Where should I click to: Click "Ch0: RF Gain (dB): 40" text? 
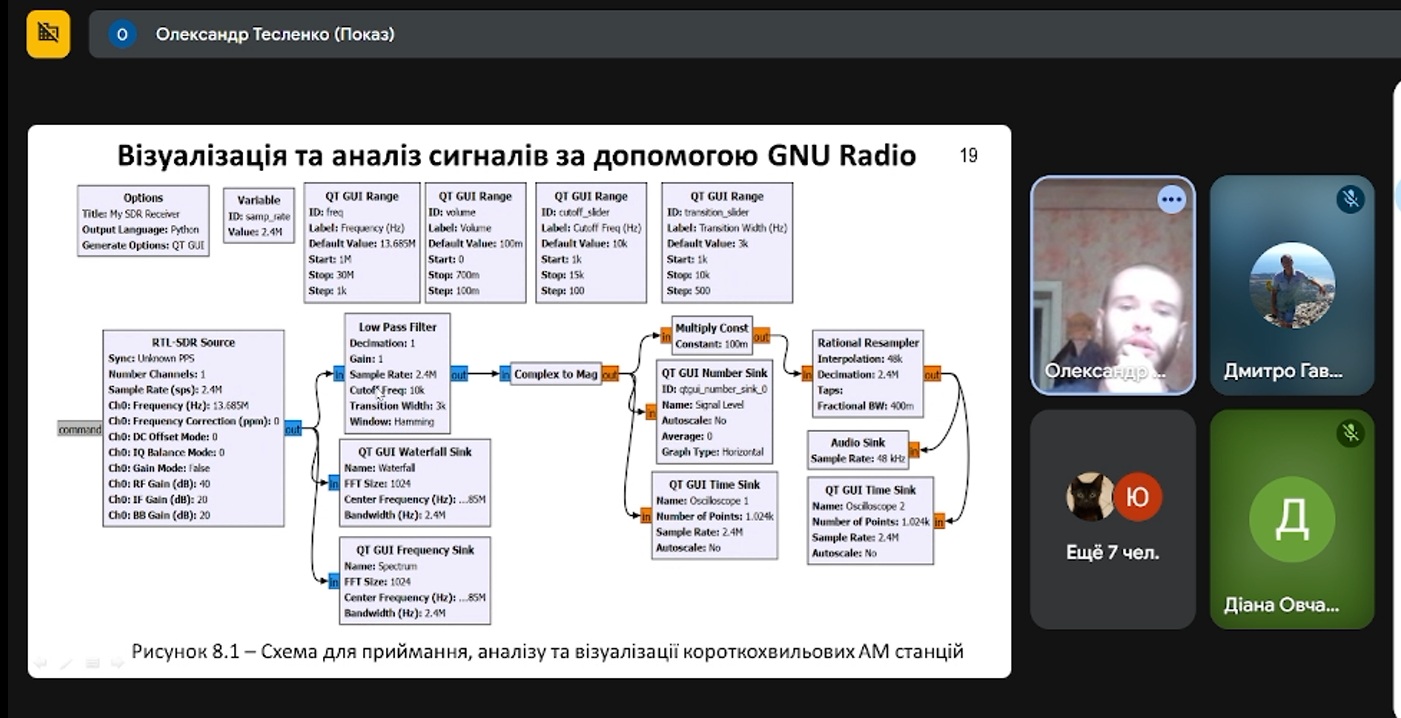(x=158, y=483)
